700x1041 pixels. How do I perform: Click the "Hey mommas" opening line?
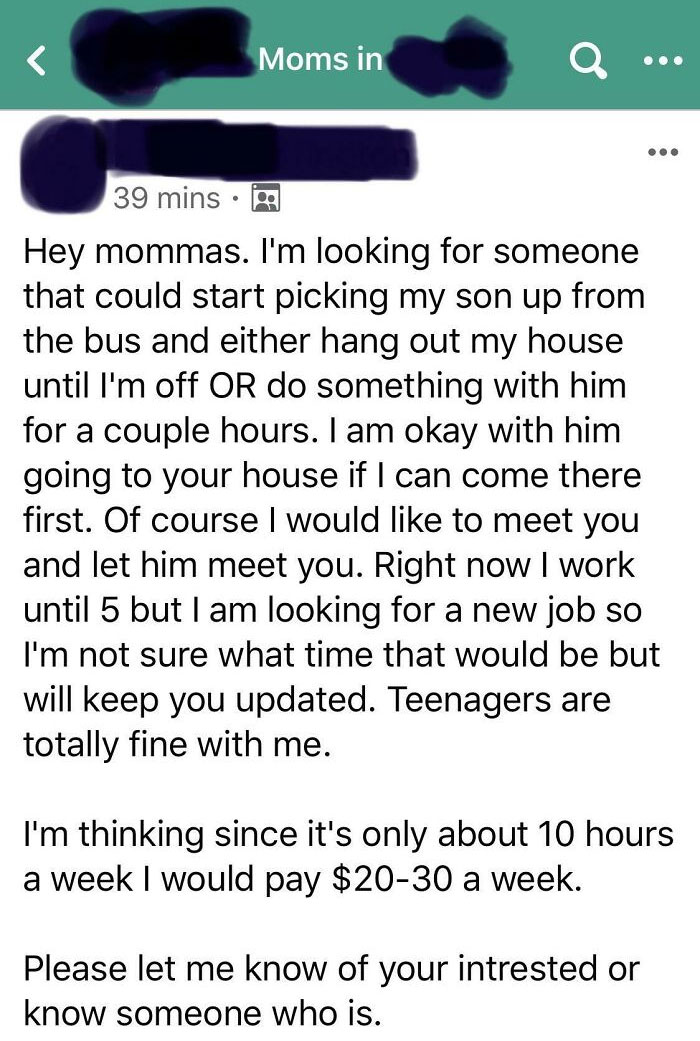(331, 252)
